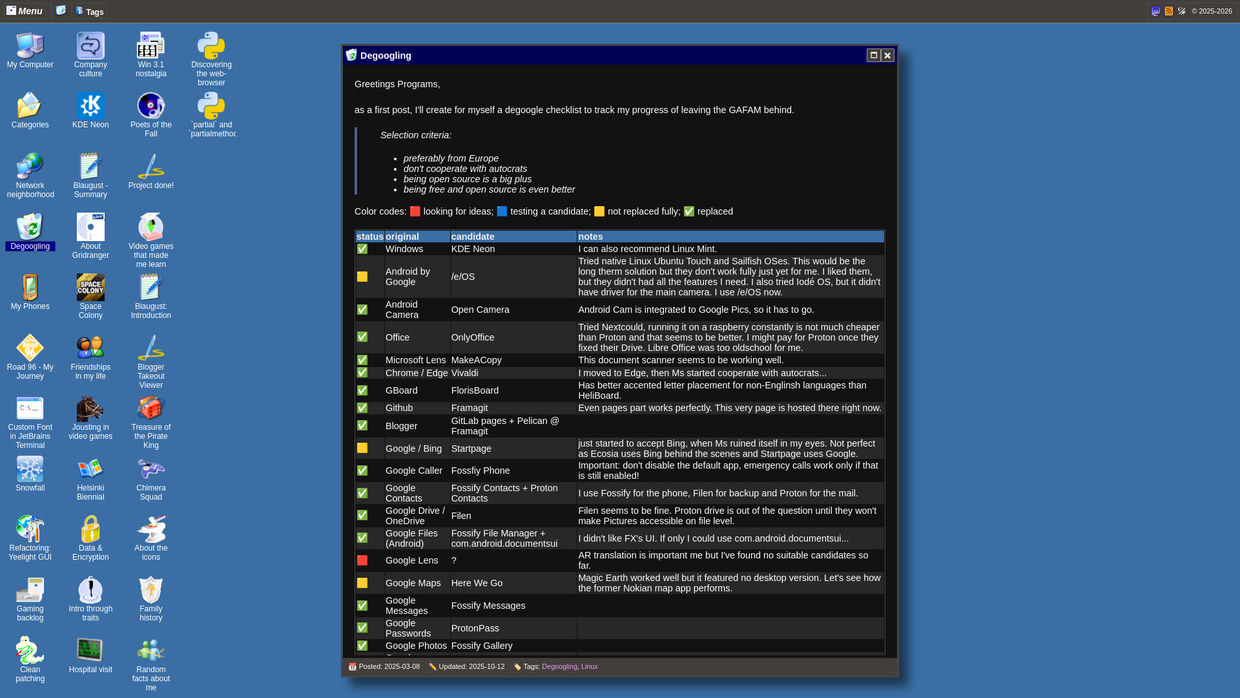The image size is (1240, 698).
Task: Open the Data & Encryption padlock icon
Action: [90, 529]
